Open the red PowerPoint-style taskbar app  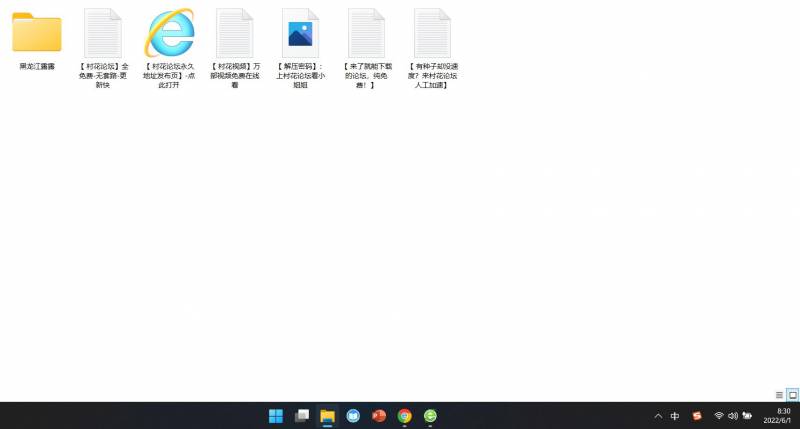click(379, 416)
